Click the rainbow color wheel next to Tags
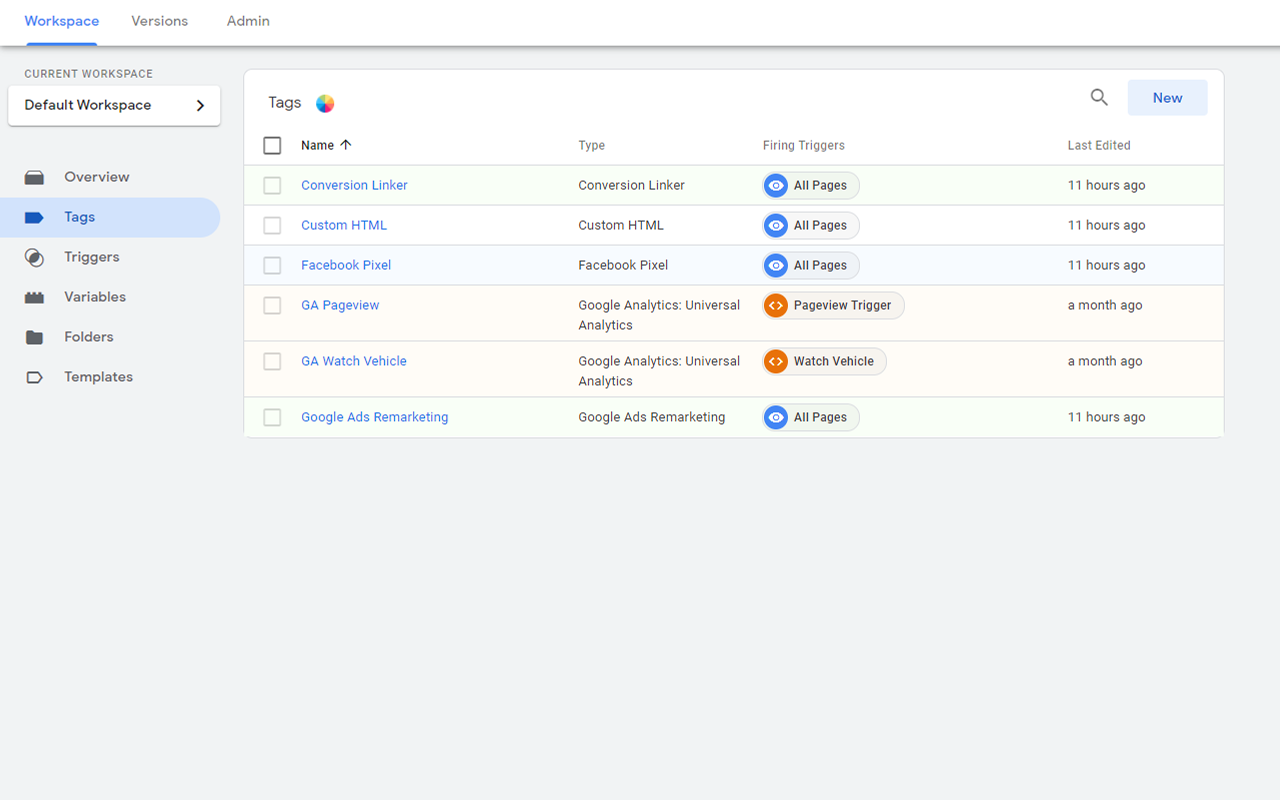The height and width of the screenshot is (800, 1280). tap(325, 103)
